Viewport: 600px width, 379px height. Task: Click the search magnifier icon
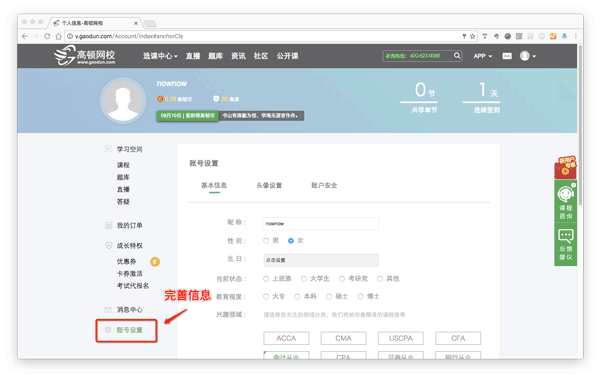point(457,56)
